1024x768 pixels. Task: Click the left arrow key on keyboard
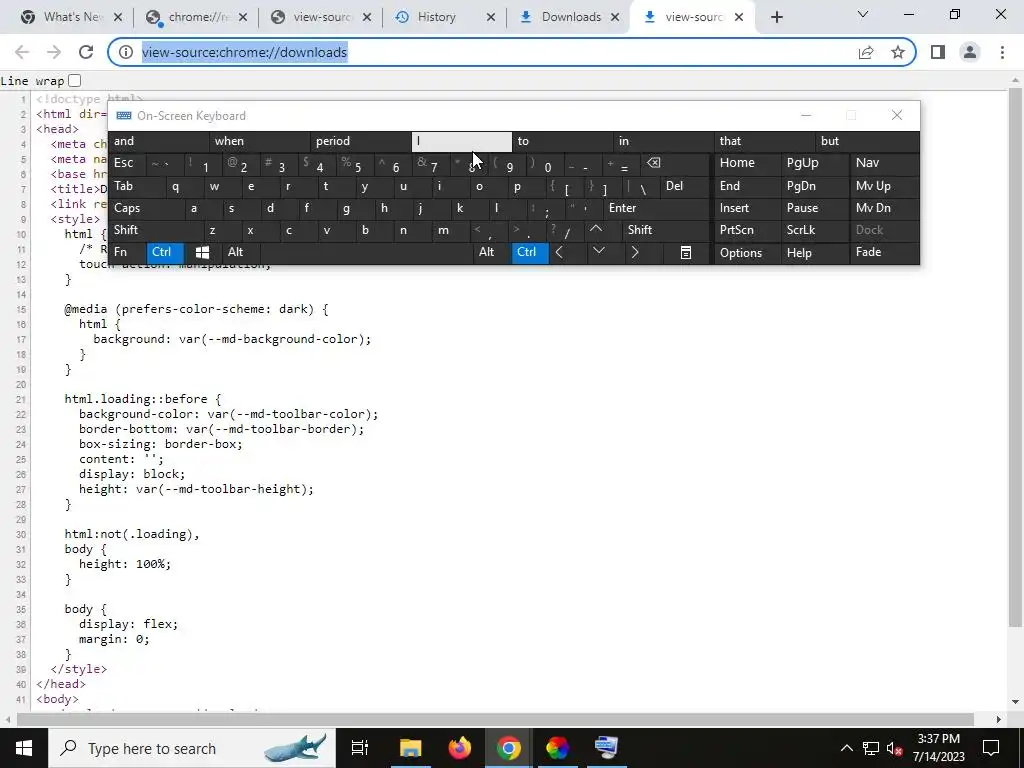tap(559, 252)
